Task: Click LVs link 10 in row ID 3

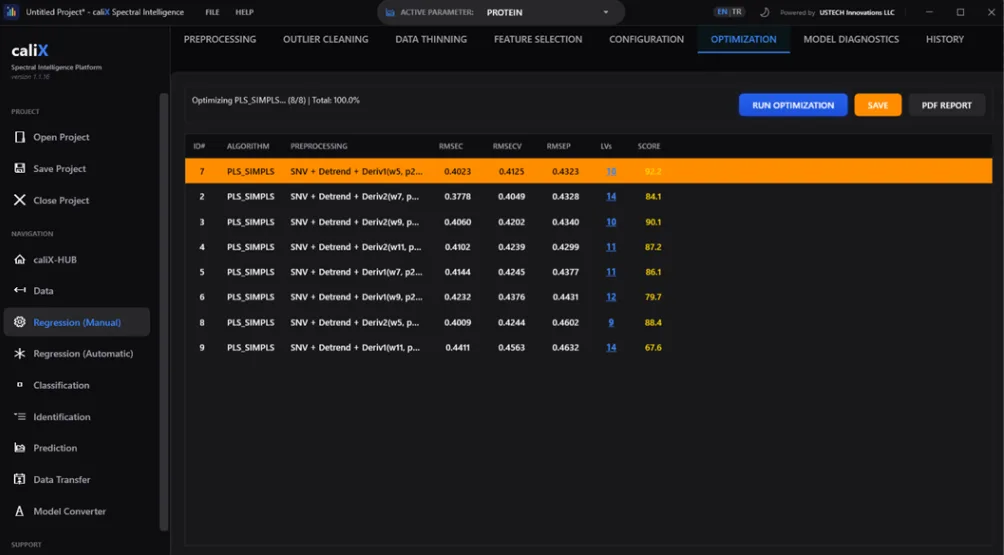Action: click(611, 222)
